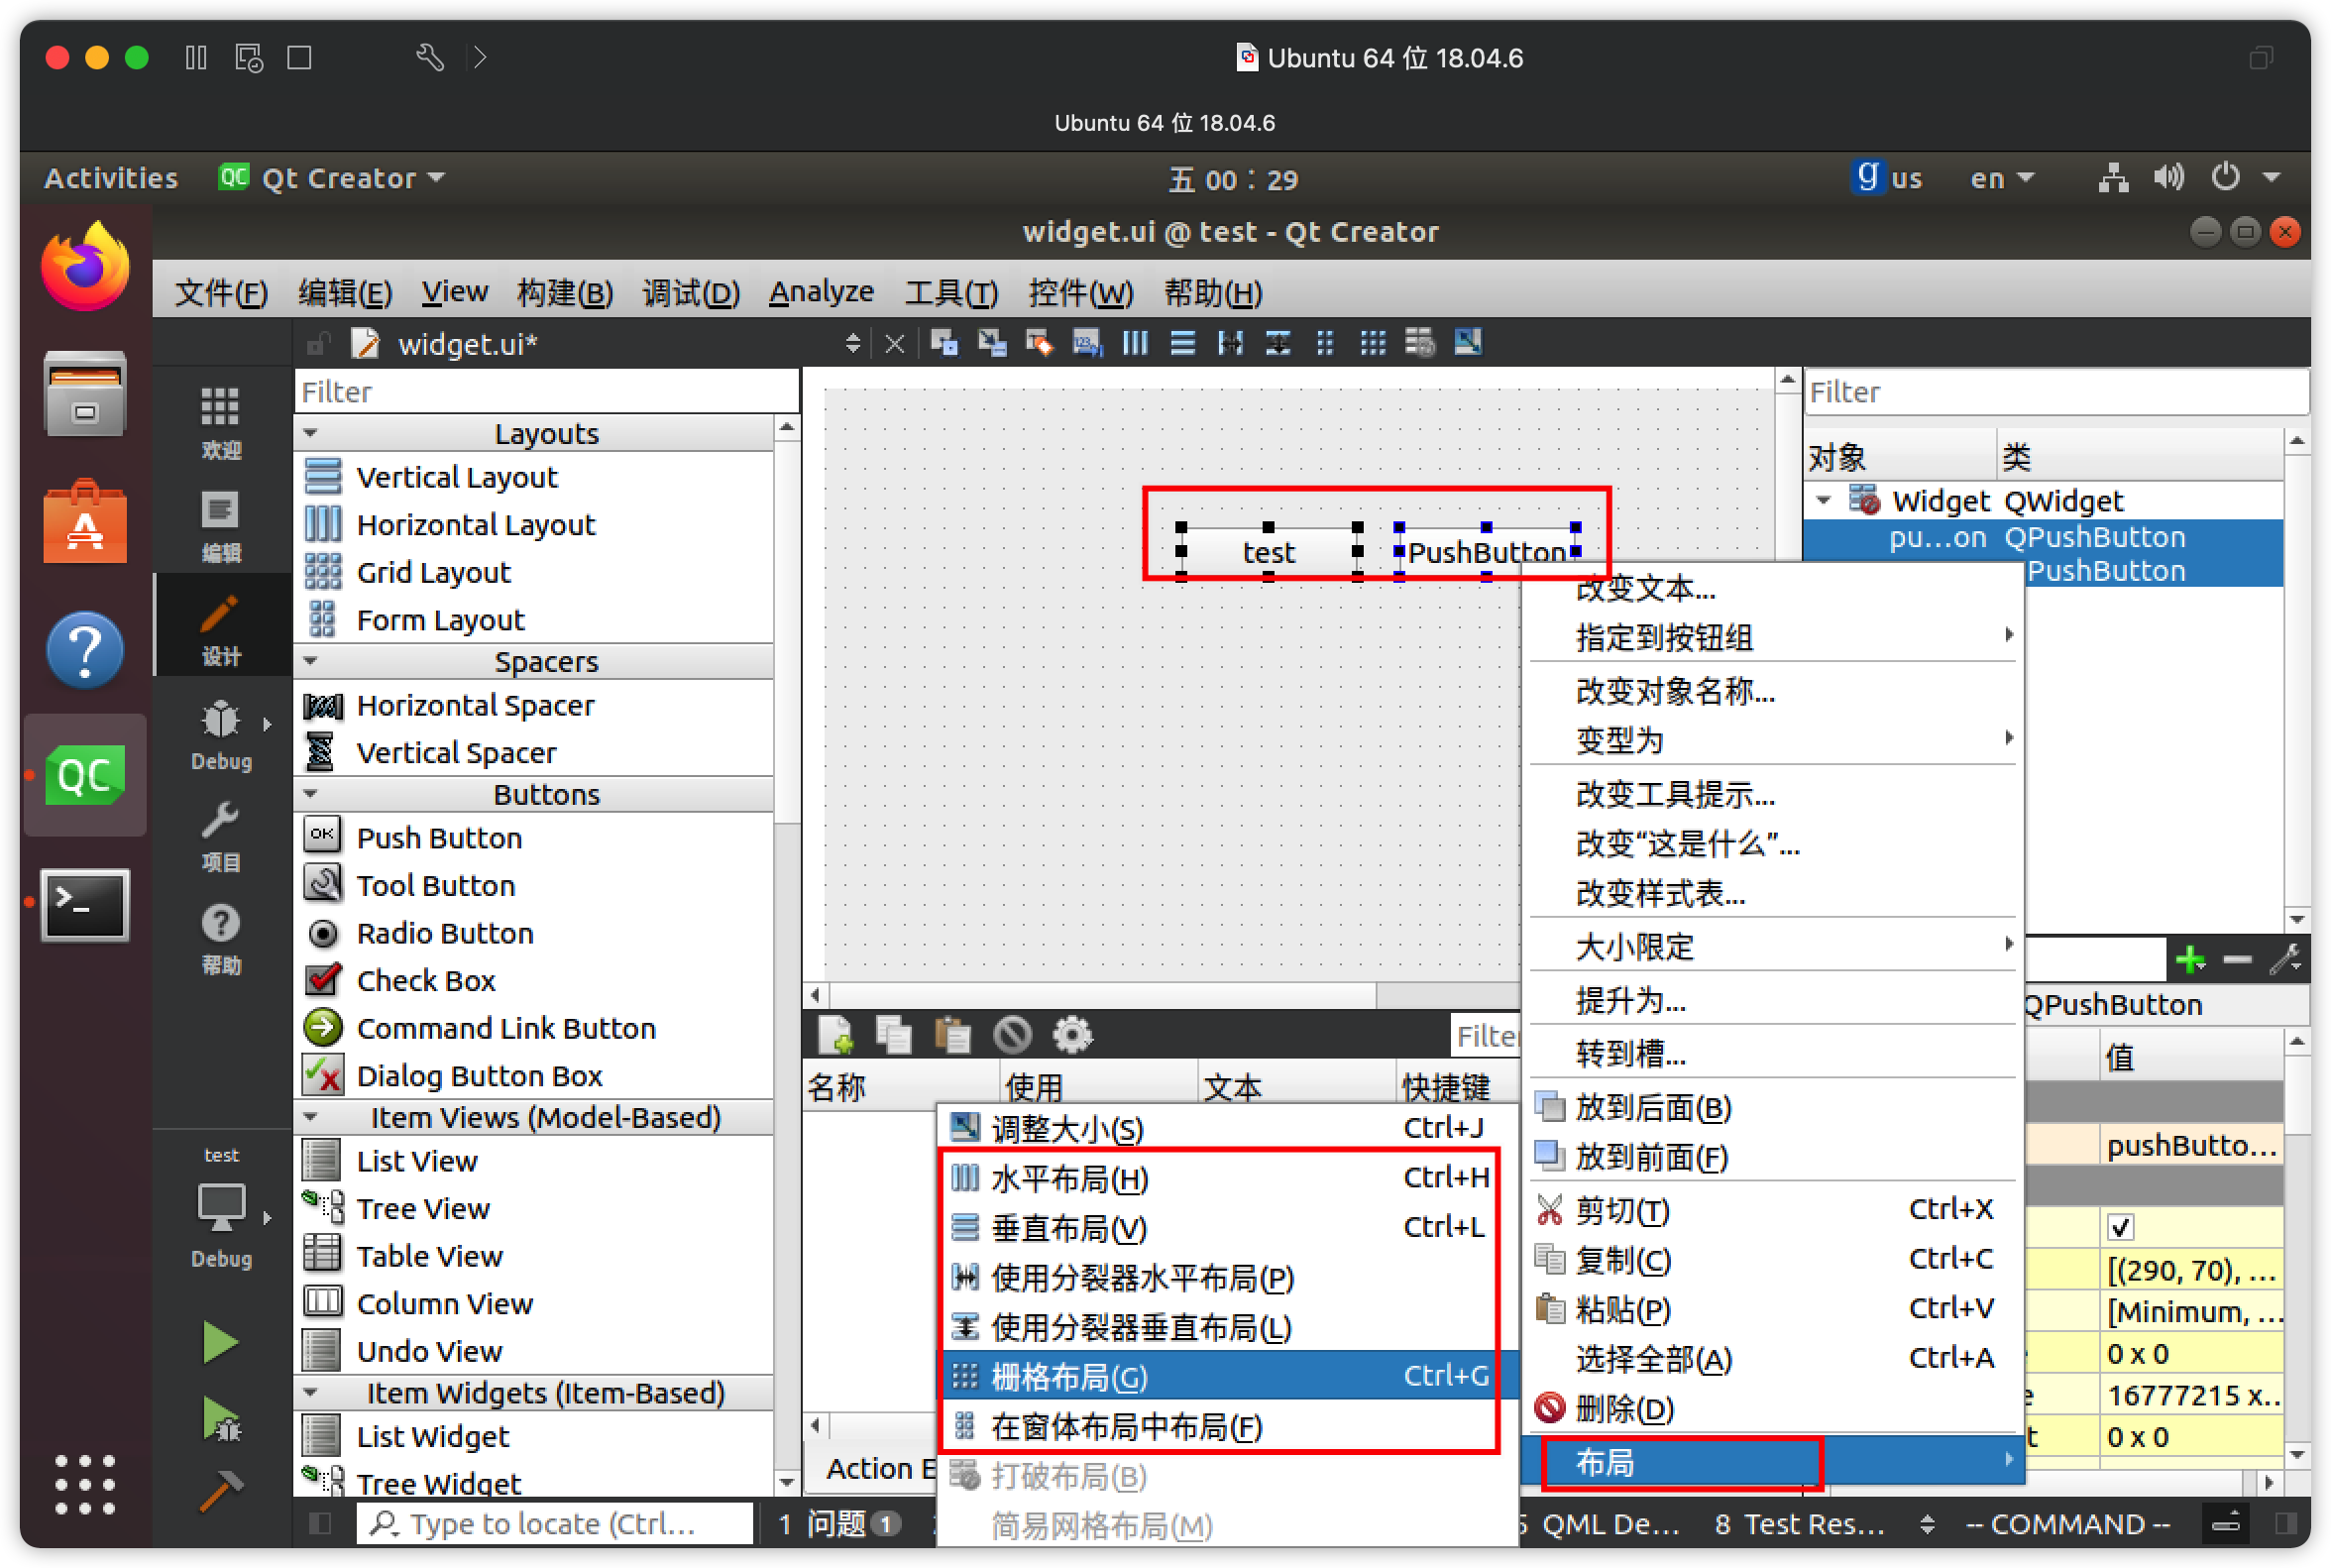Click the hammer Build icon
2331x1568 pixels.
(220, 1491)
